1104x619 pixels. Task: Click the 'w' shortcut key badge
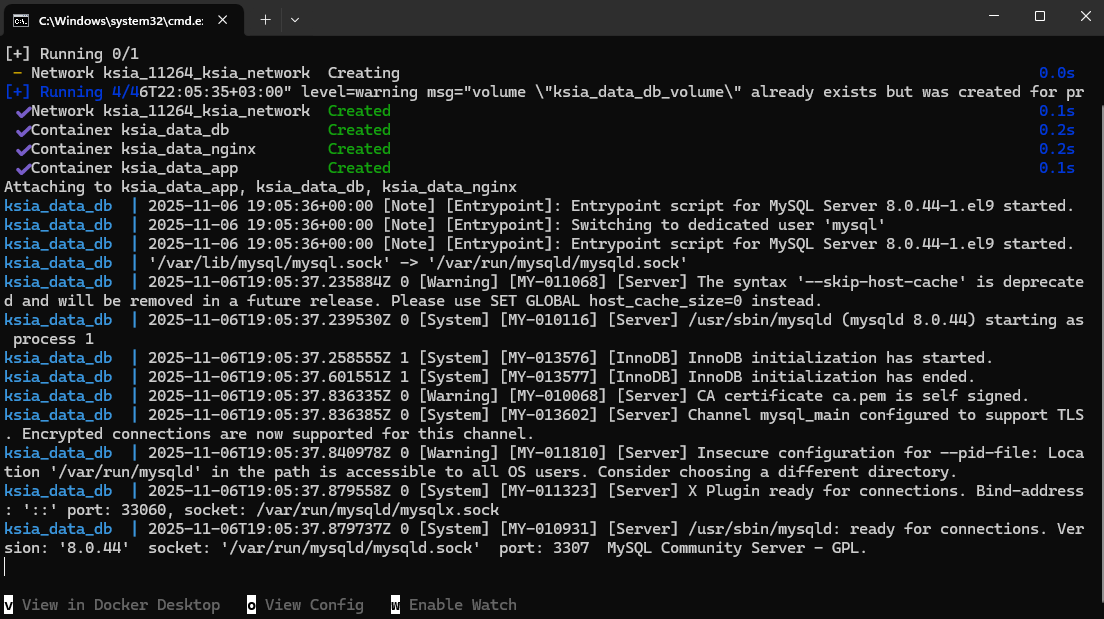pos(396,604)
